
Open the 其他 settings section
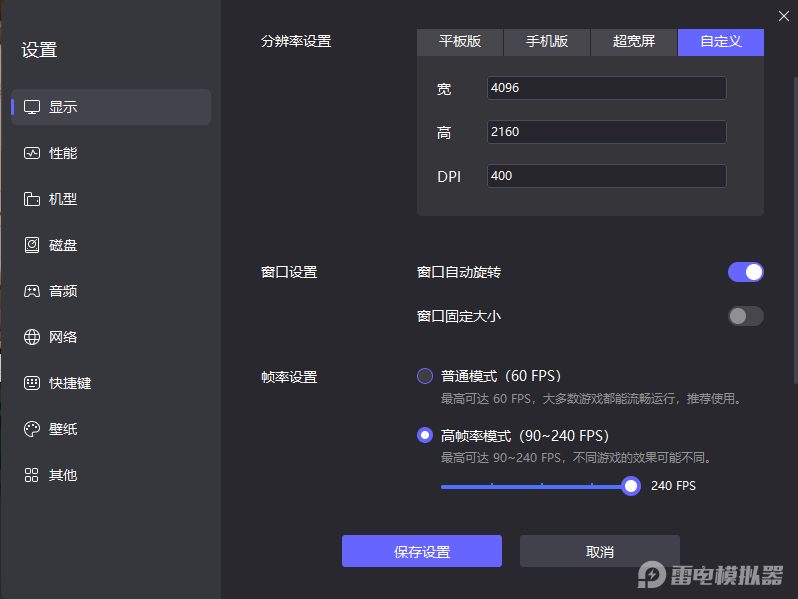111,475
